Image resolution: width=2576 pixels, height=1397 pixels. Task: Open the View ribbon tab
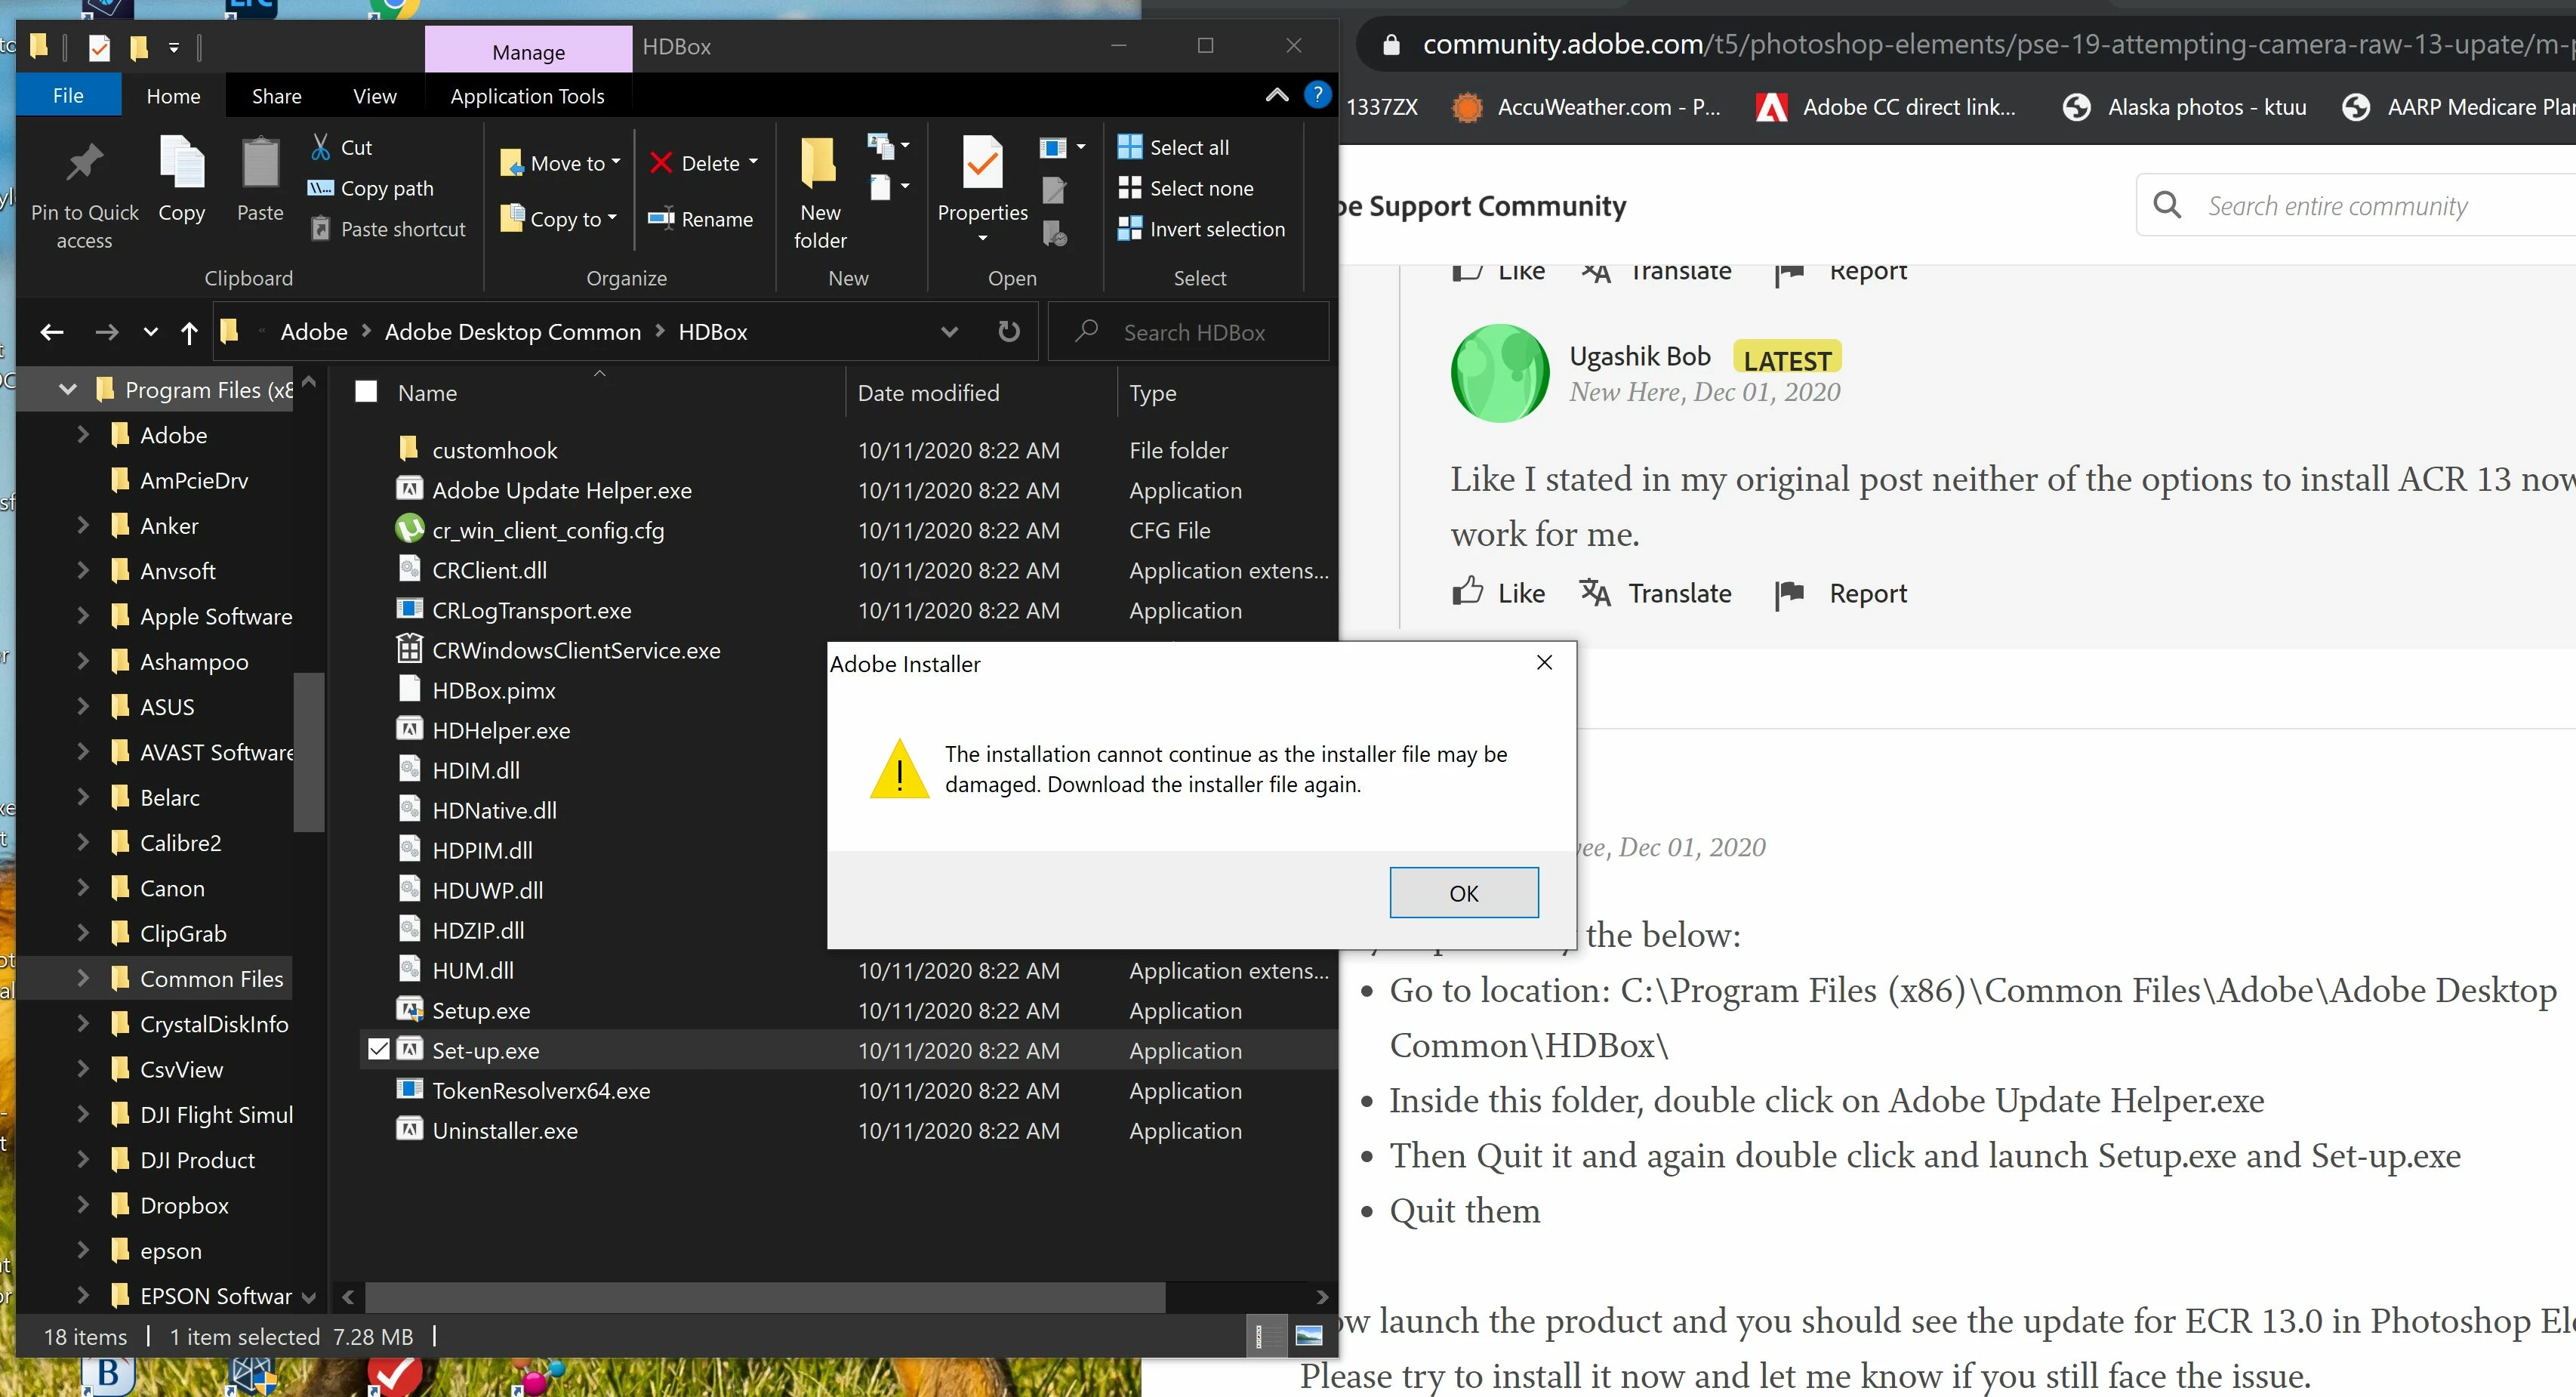tap(374, 96)
